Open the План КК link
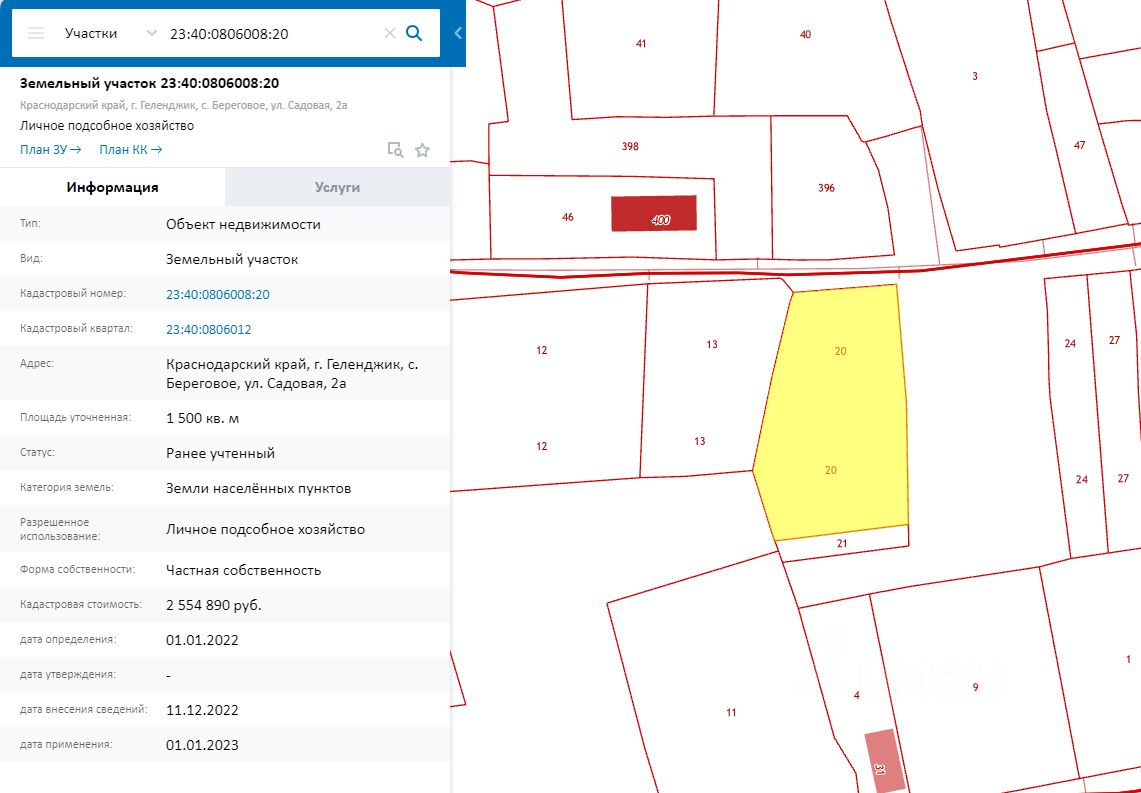The image size is (1141, 793). [130, 149]
